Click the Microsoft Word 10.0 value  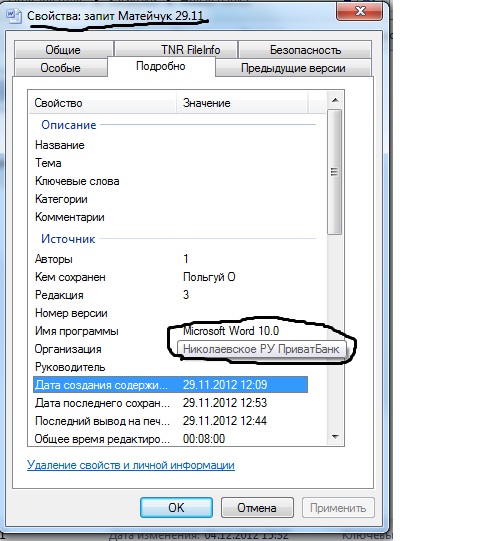231,331
